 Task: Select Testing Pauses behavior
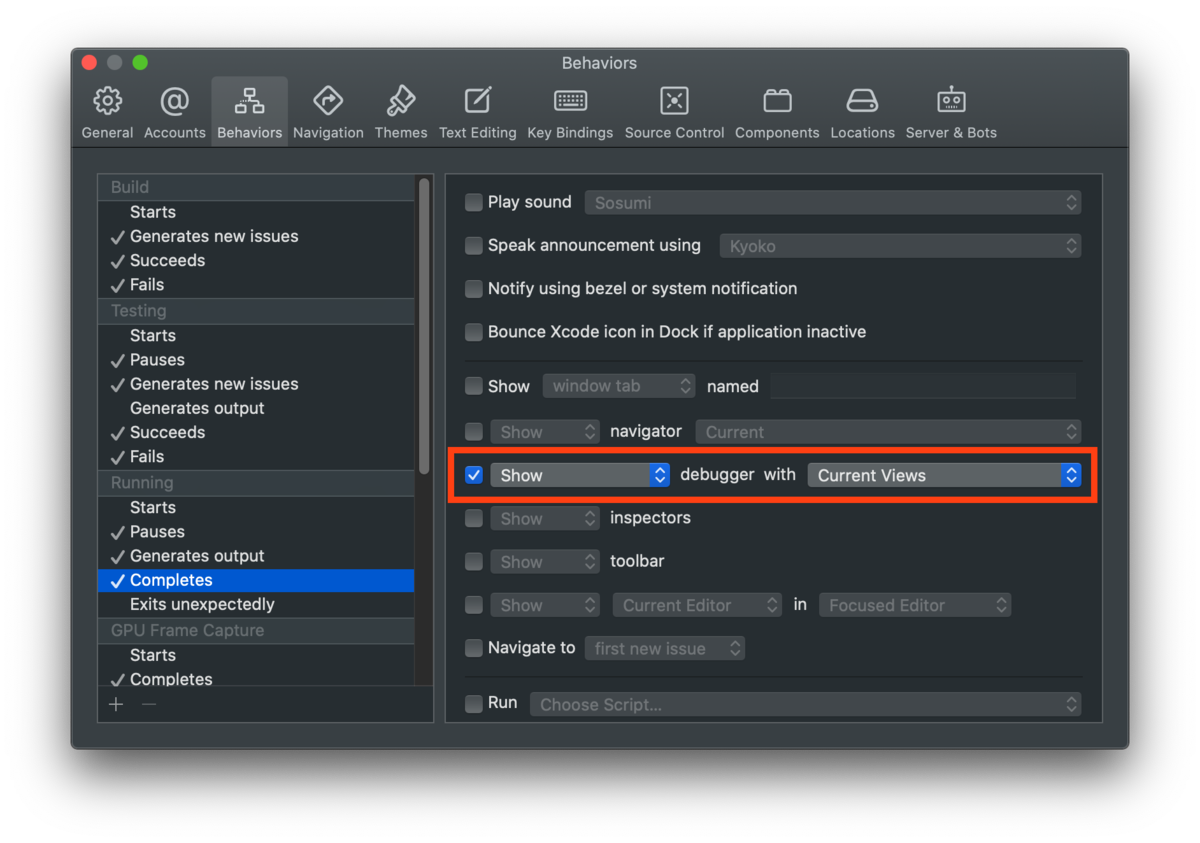click(x=256, y=360)
